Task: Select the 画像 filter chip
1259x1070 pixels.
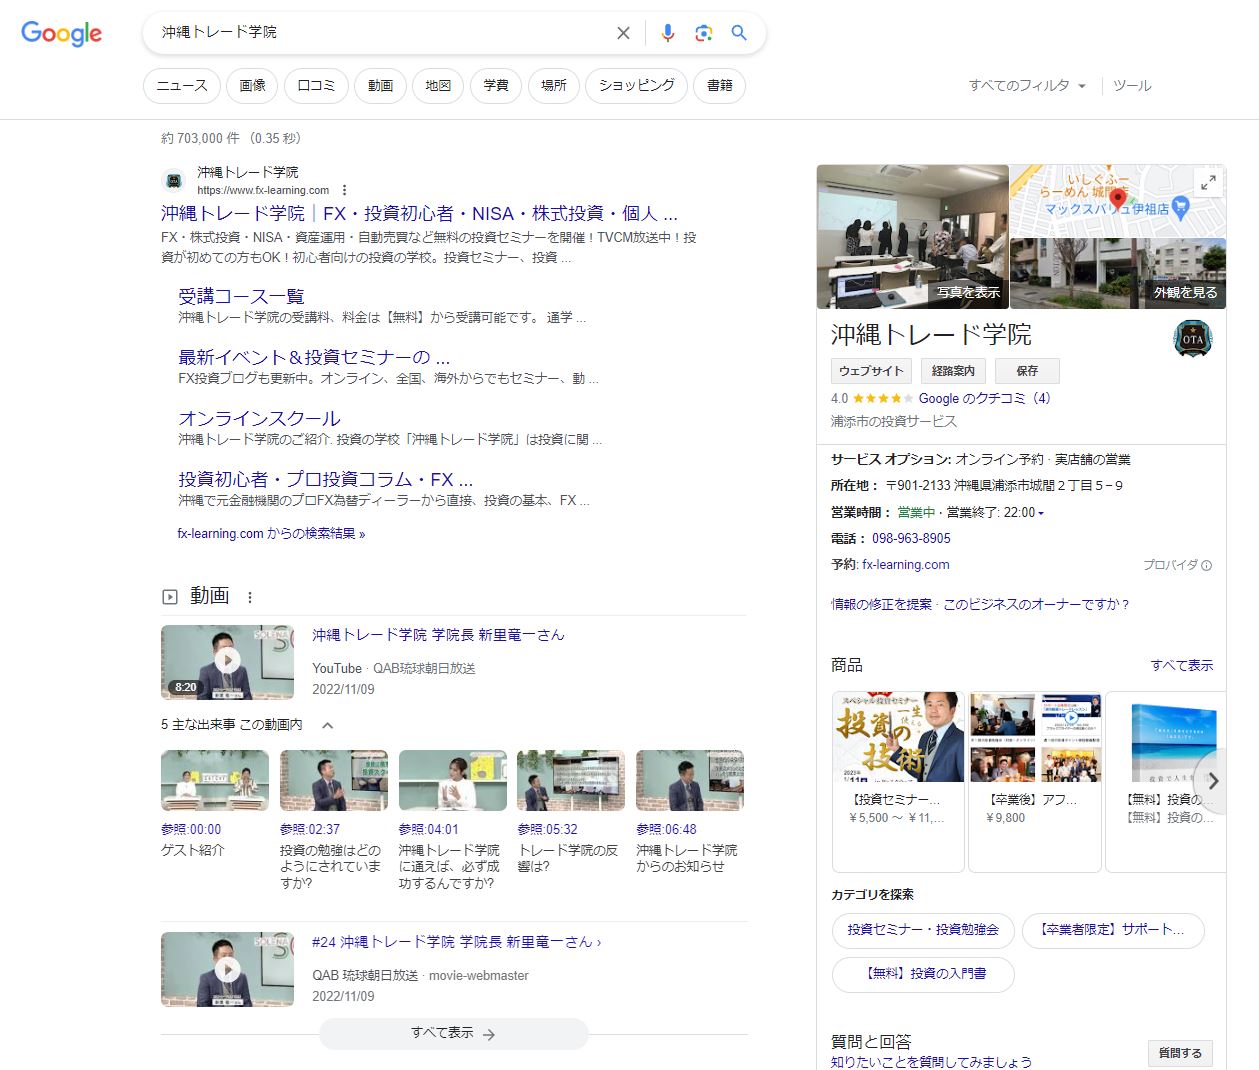Action: pos(252,86)
